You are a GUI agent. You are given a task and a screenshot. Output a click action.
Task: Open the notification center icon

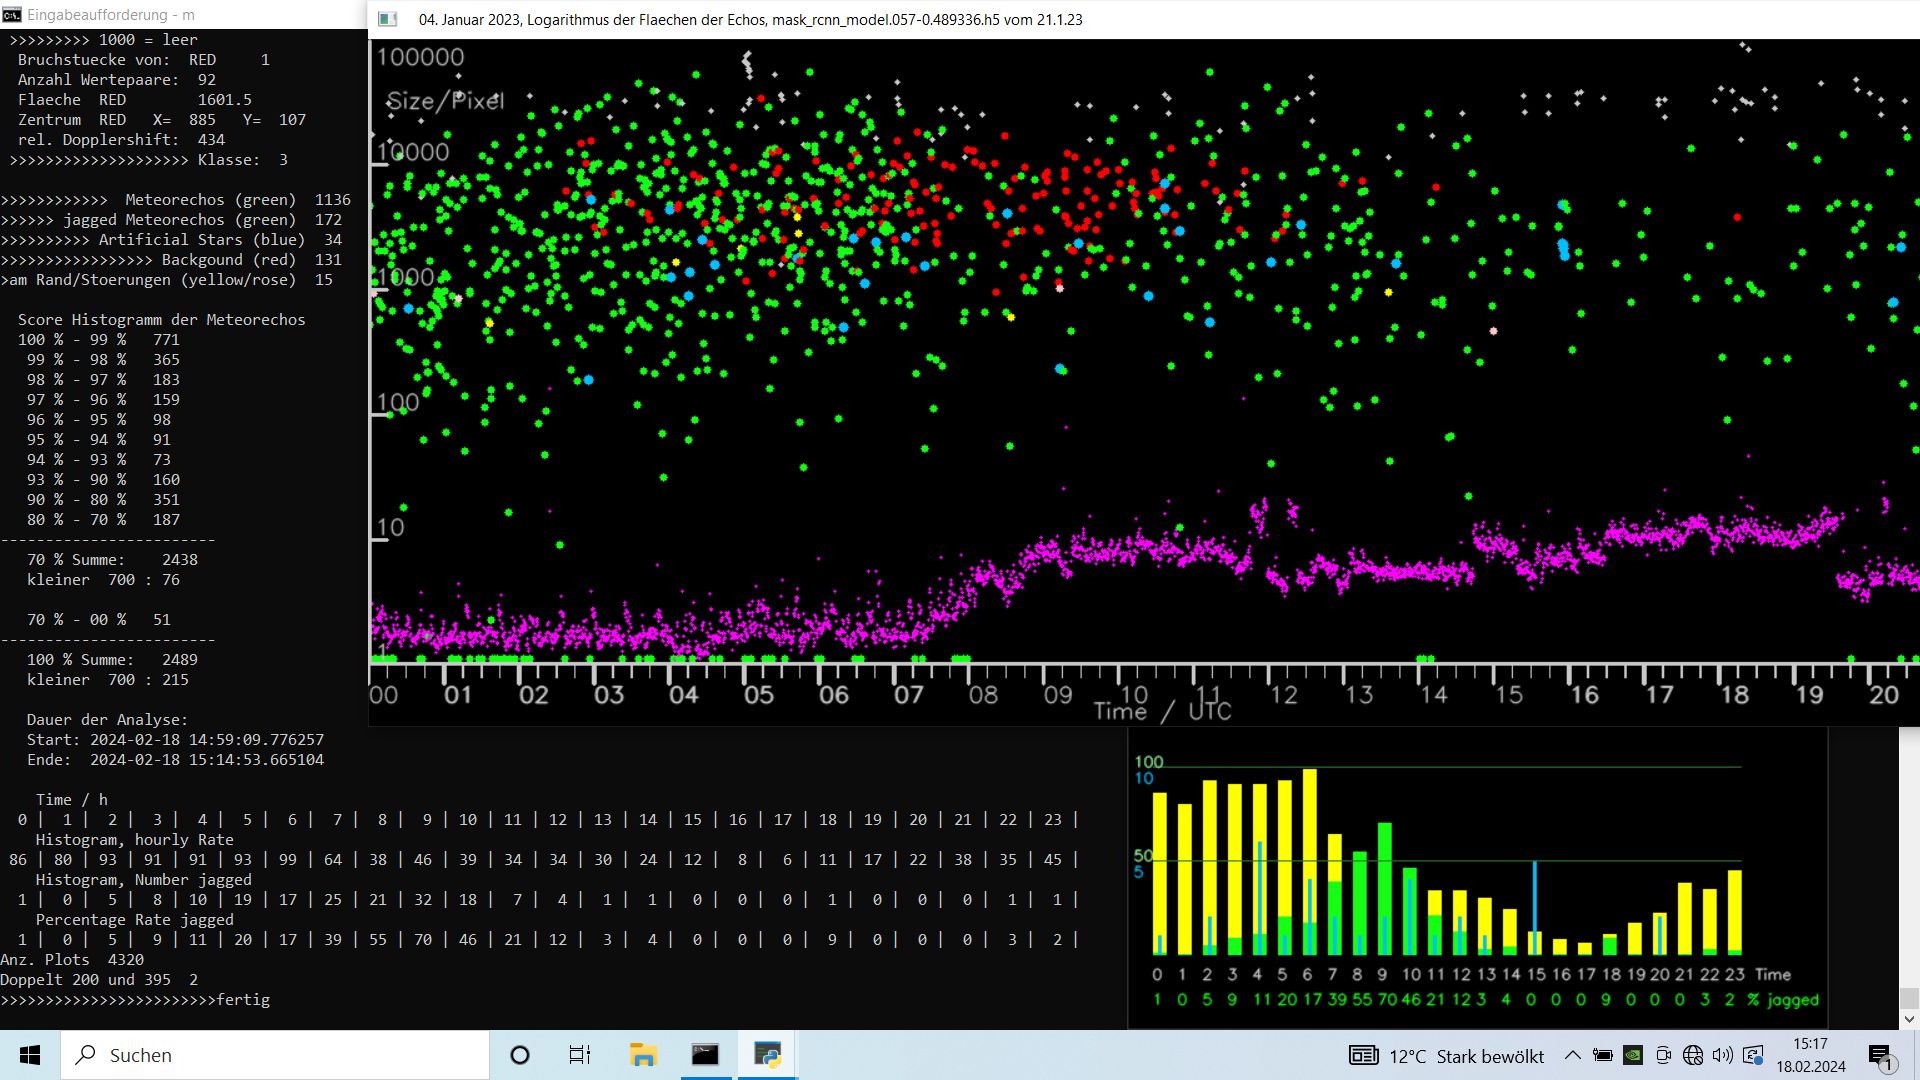(x=1880, y=1055)
